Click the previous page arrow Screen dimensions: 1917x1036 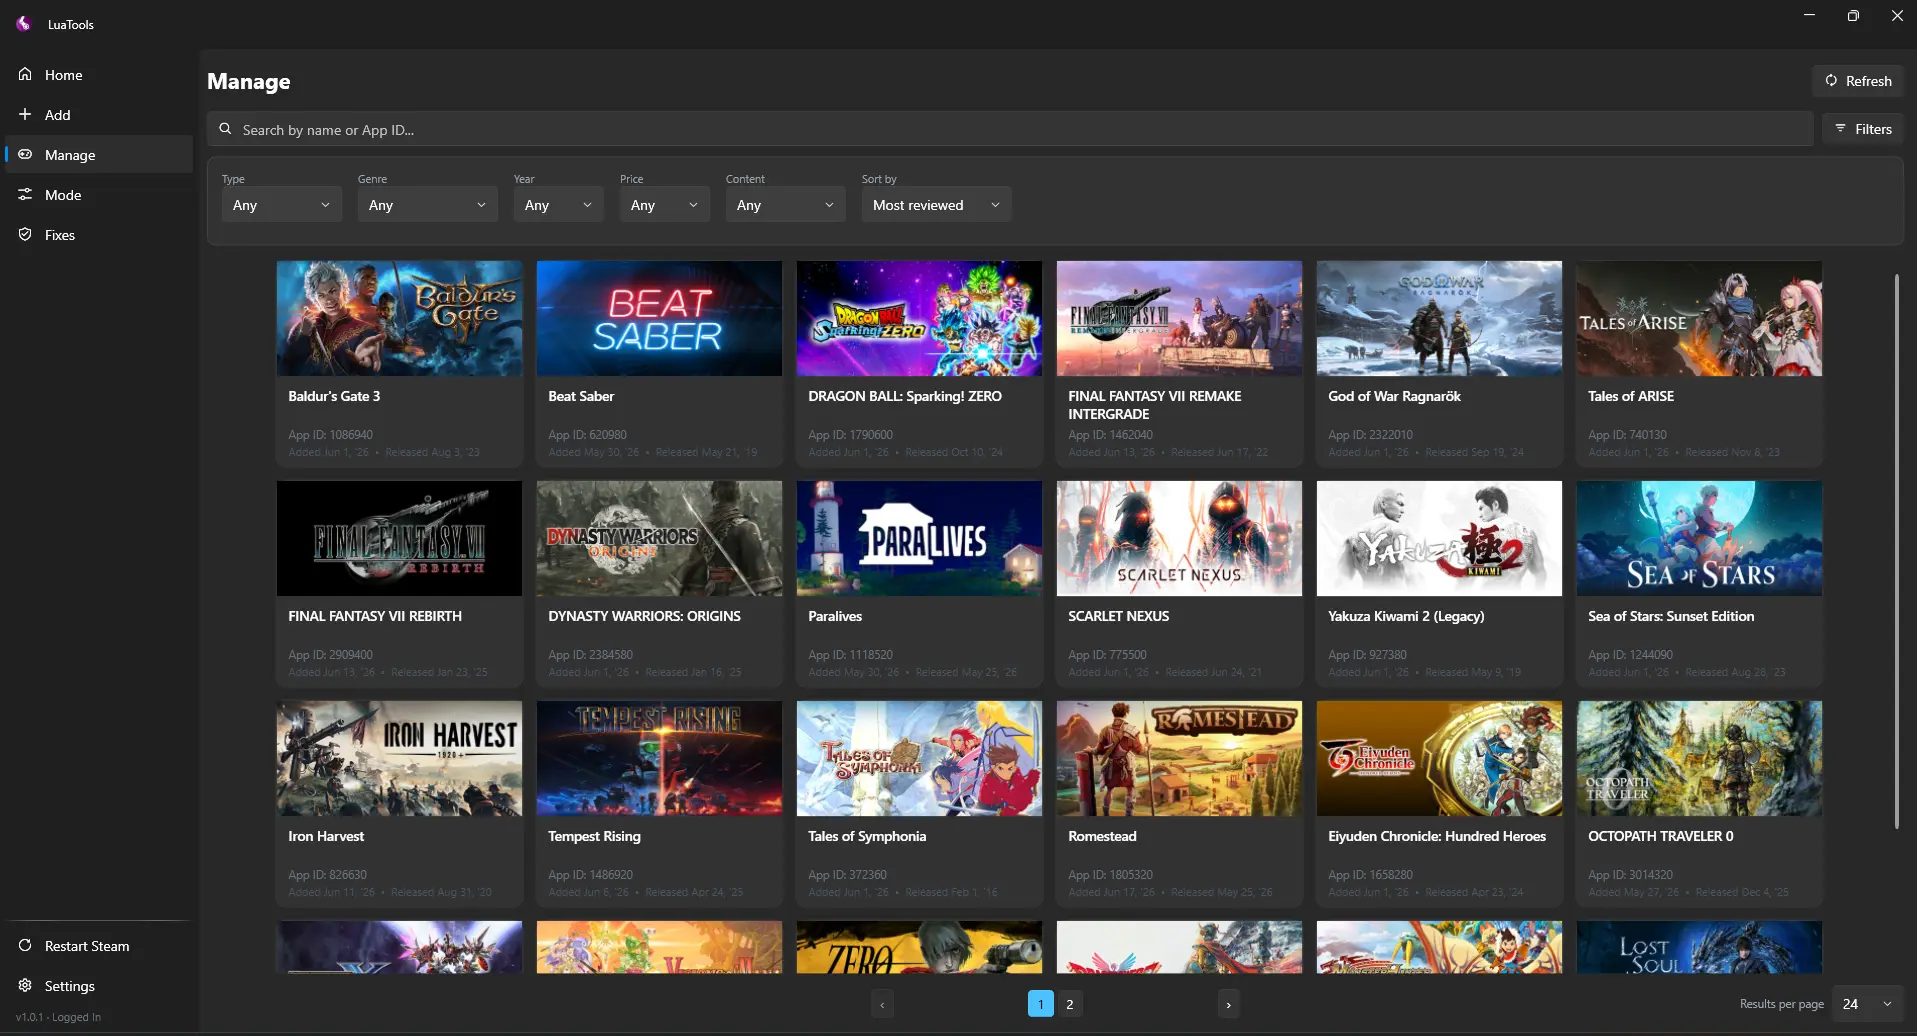point(882,1004)
